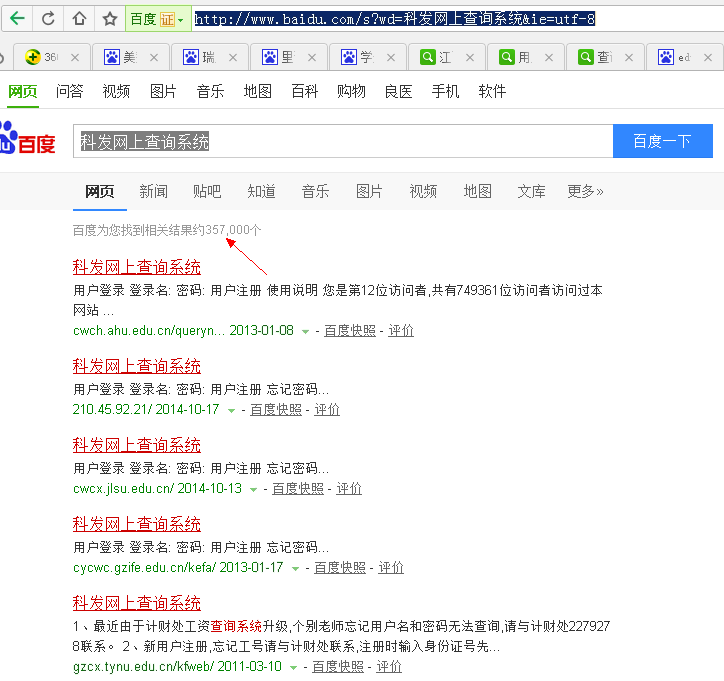The width and height of the screenshot is (724, 681).
Task: Click the bookmark star icon
Action: click(110, 19)
